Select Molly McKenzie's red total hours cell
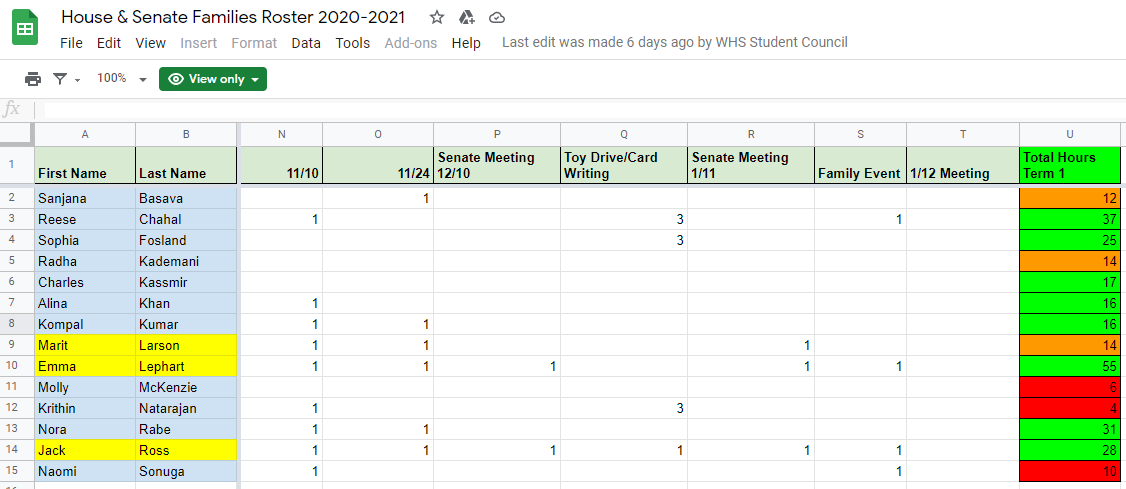This screenshot has height=489, width=1126. pos(1070,387)
